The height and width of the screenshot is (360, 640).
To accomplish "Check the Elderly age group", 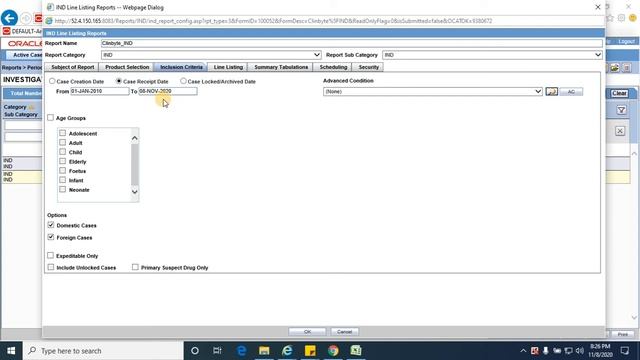I will pos(62,161).
